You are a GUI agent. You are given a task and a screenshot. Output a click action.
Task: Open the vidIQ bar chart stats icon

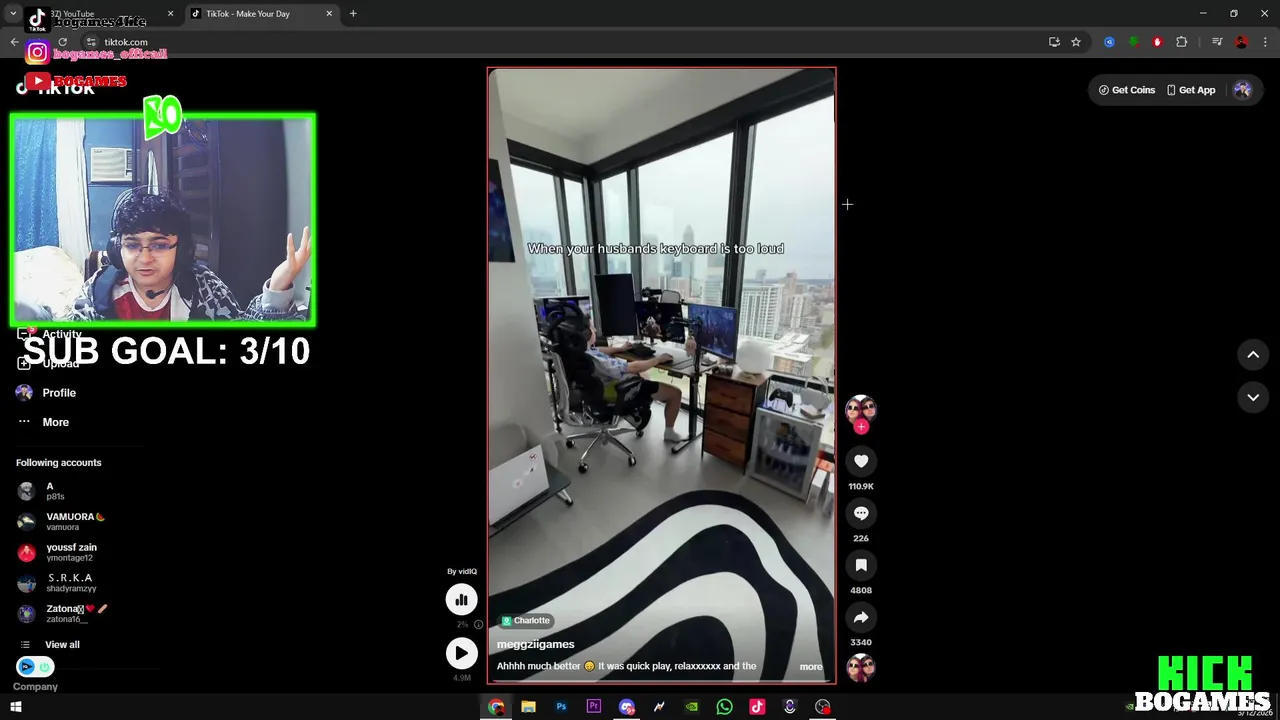pos(461,599)
